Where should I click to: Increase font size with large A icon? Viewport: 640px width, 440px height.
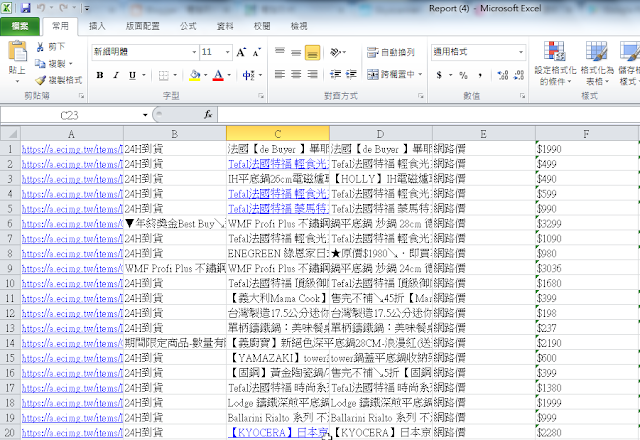pyautogui.click(x=241, y=52)
